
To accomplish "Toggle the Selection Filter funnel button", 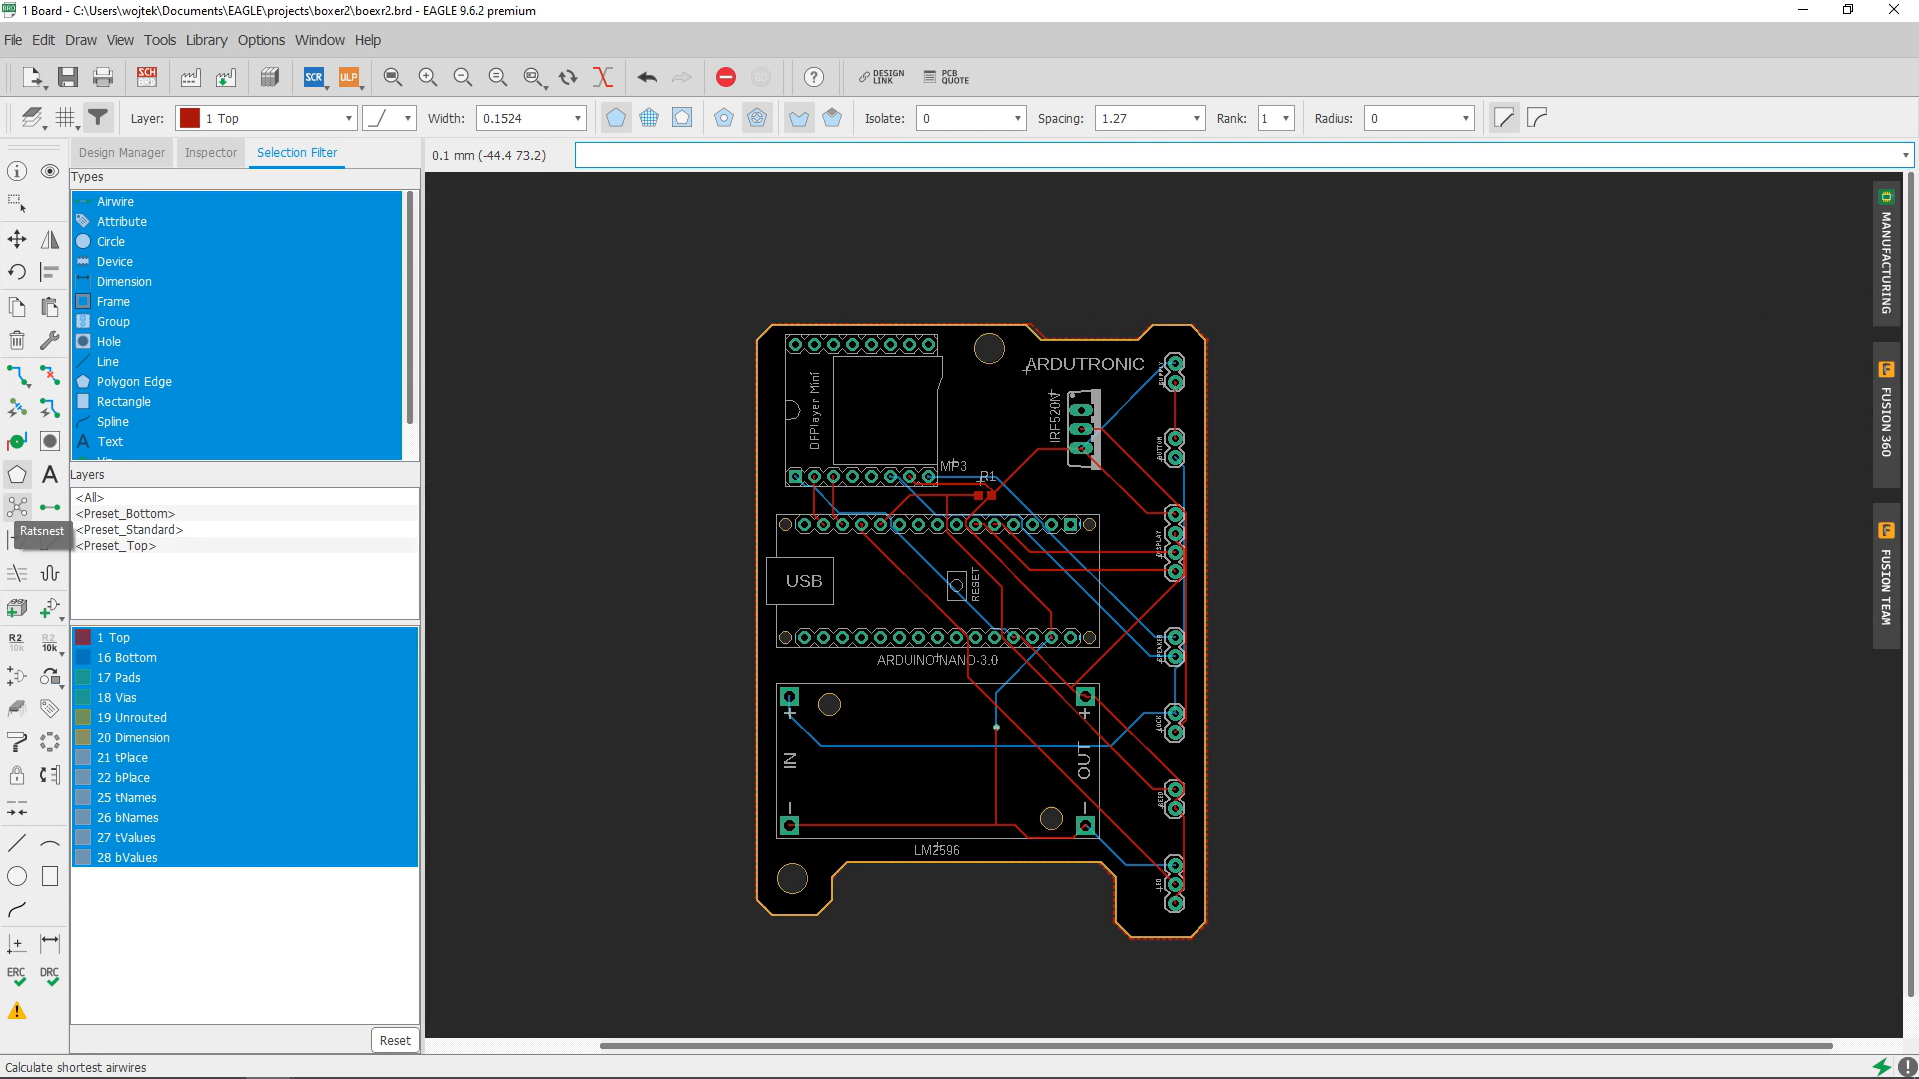I will coord(98,118).
